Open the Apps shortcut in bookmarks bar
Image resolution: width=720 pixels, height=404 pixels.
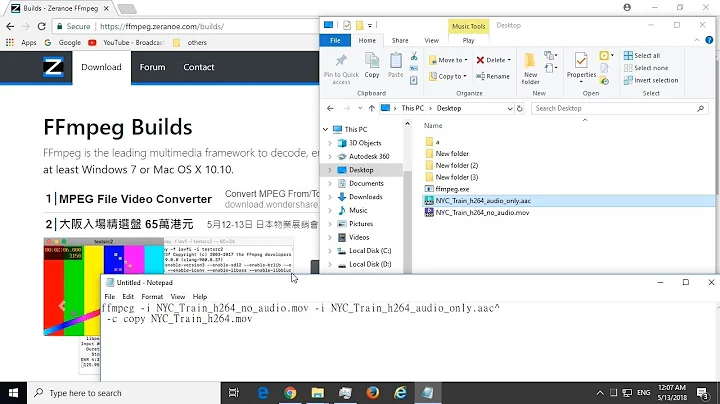tap(21, 42)
